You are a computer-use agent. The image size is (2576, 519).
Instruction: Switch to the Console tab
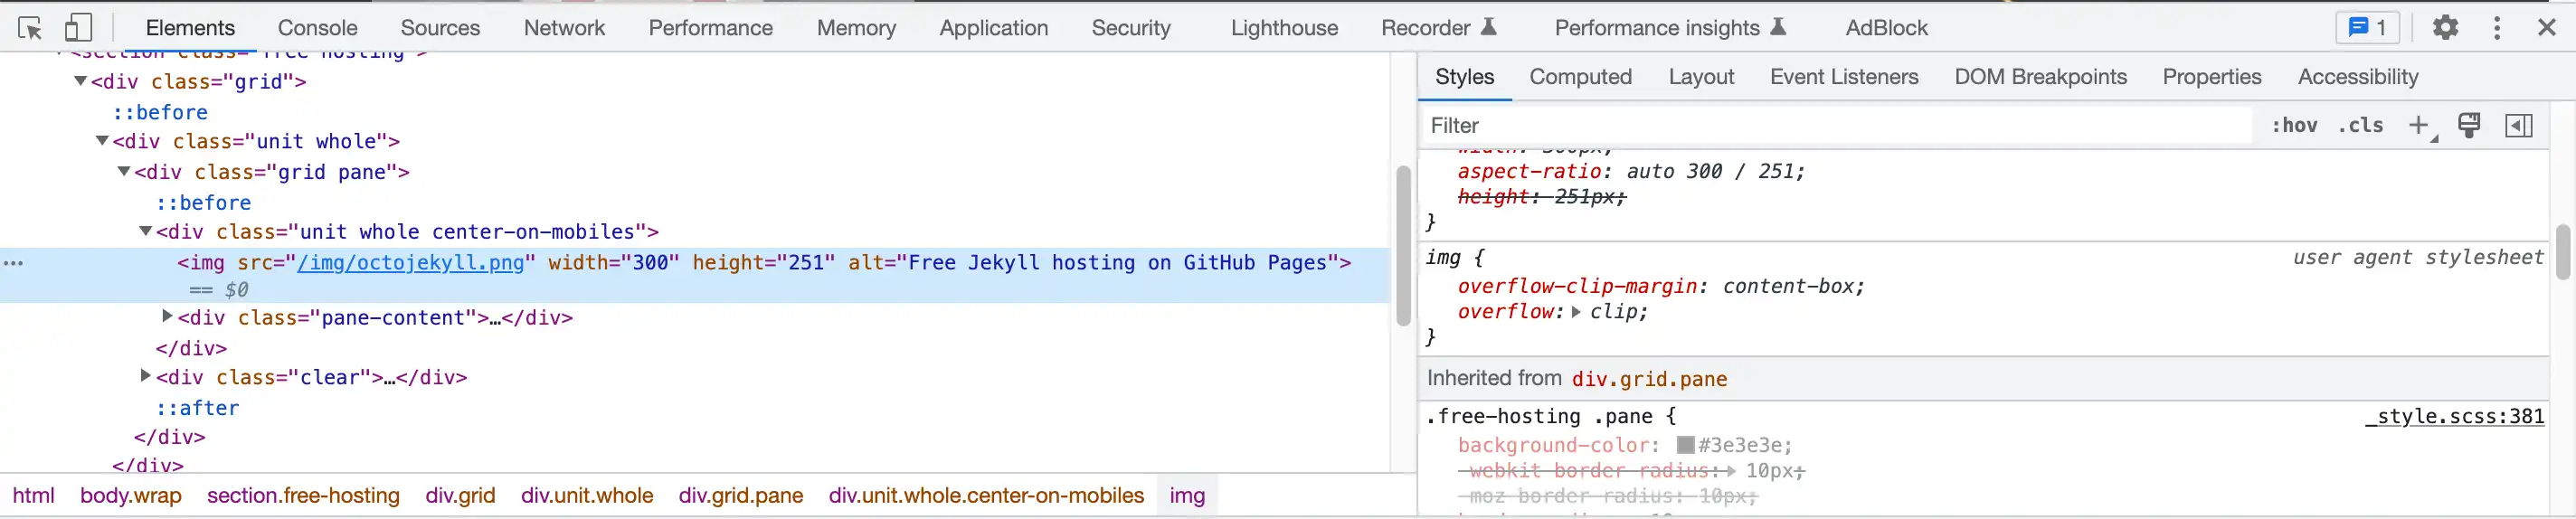pyautogui.click(x=317, y=28)
